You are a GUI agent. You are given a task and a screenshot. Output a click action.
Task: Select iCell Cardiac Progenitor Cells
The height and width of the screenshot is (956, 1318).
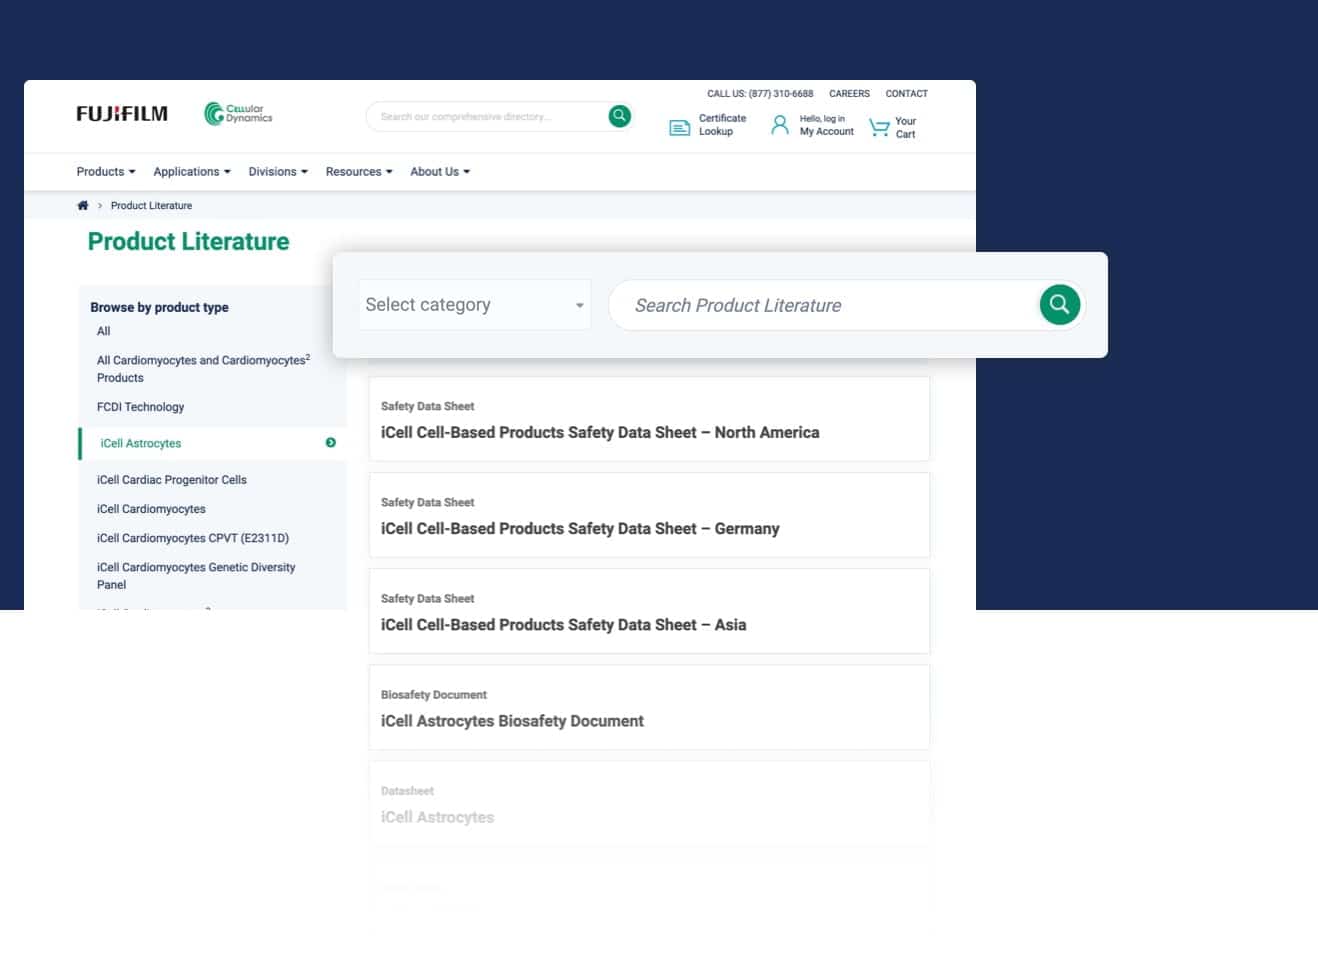172,480
